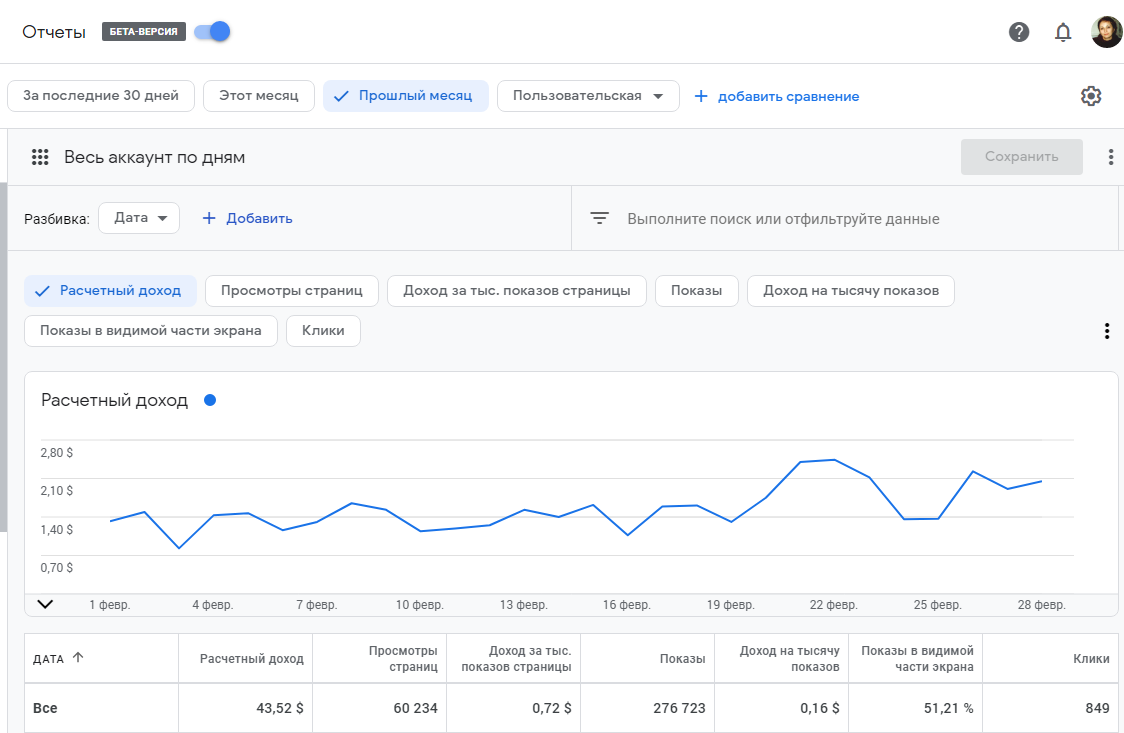Screen dimensions: 1124x733
Task: Expand the Дата breakdown dropdown
Action: pos(139,218)
